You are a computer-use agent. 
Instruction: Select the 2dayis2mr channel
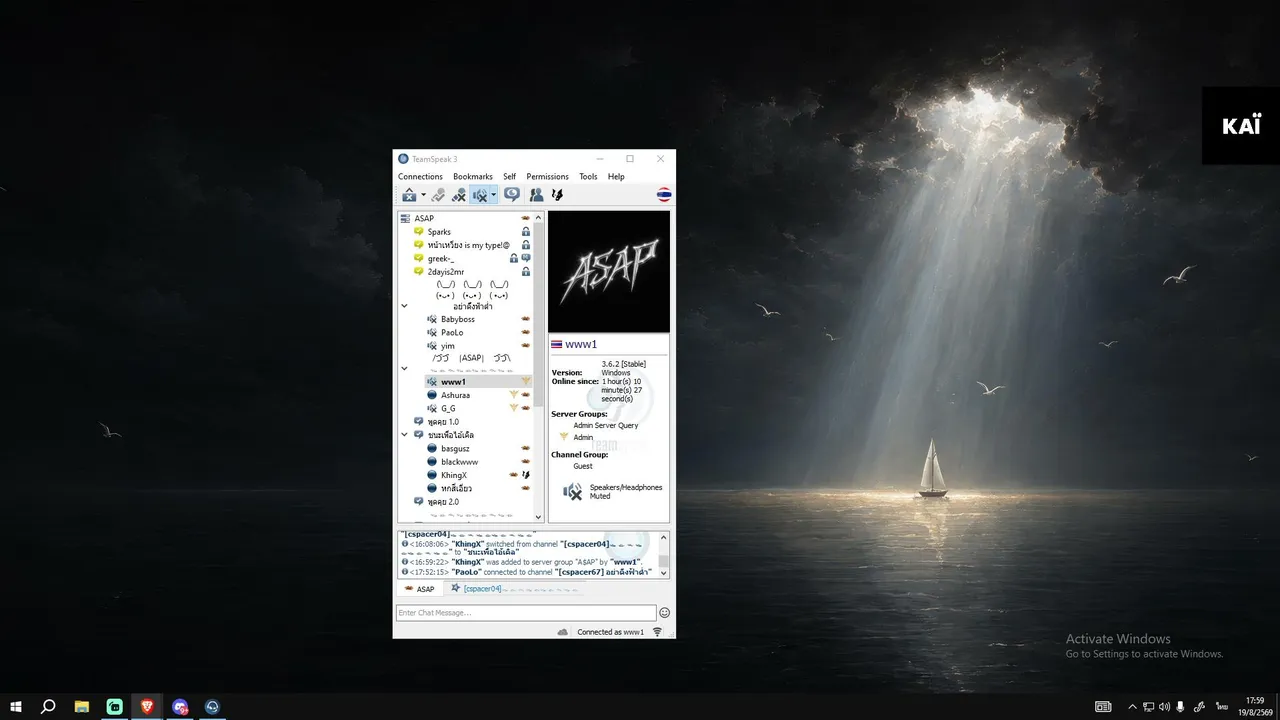pyautogui.click(x=446, y=272)
